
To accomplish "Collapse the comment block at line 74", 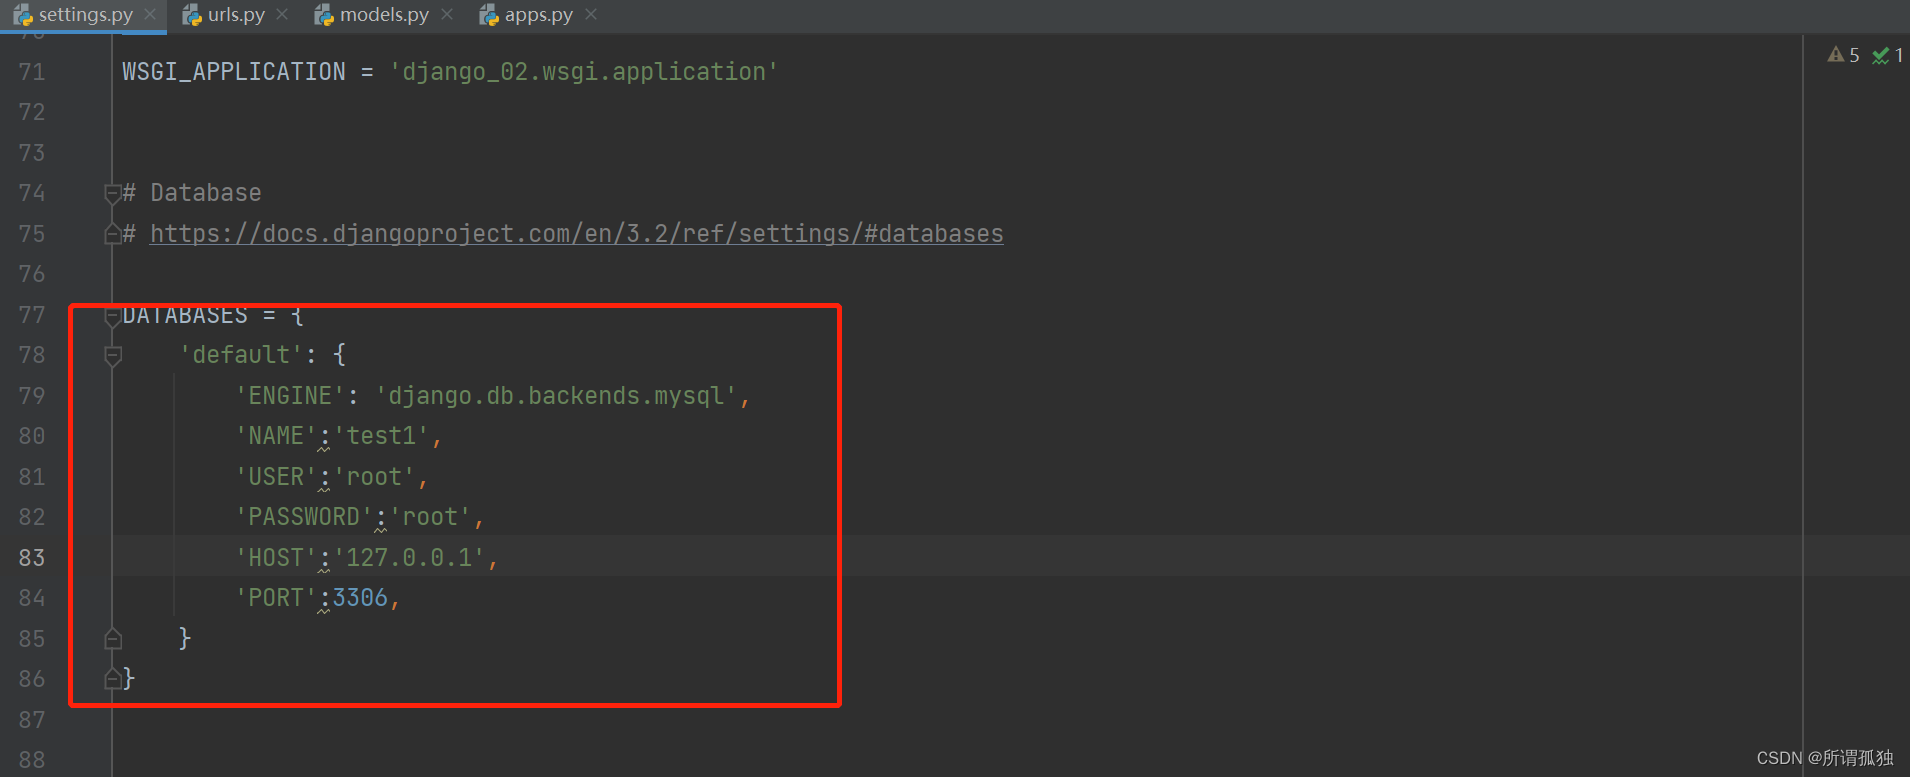I will click(x=113, y=193).
